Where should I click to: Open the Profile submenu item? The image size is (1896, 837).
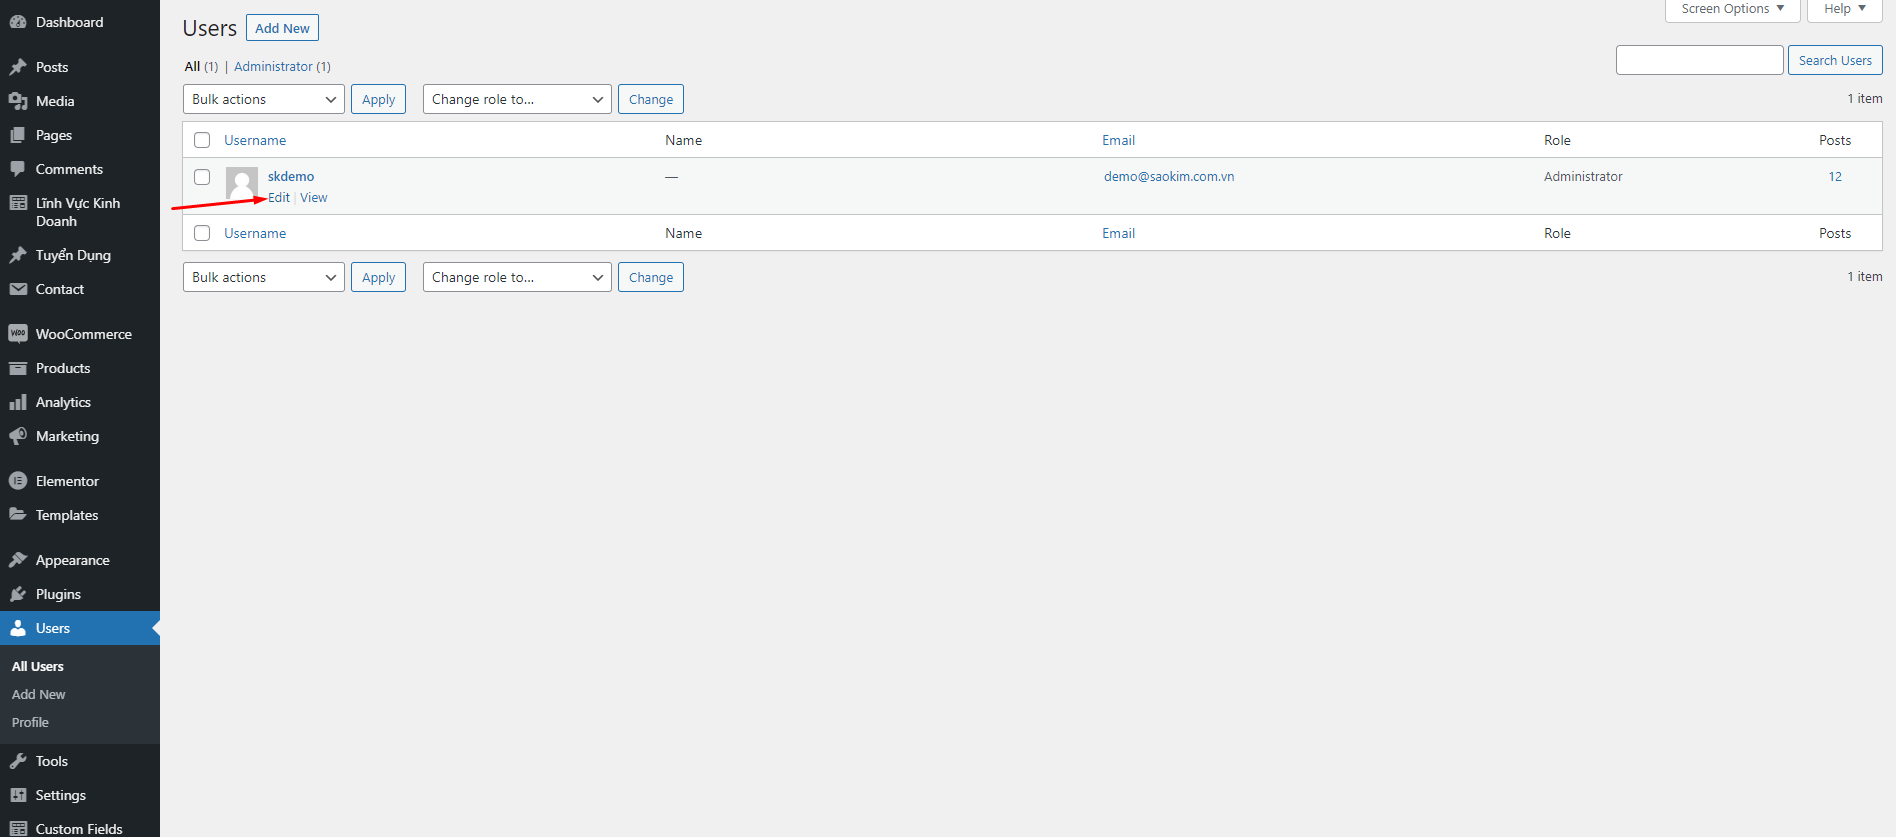[x=30, y=722]
